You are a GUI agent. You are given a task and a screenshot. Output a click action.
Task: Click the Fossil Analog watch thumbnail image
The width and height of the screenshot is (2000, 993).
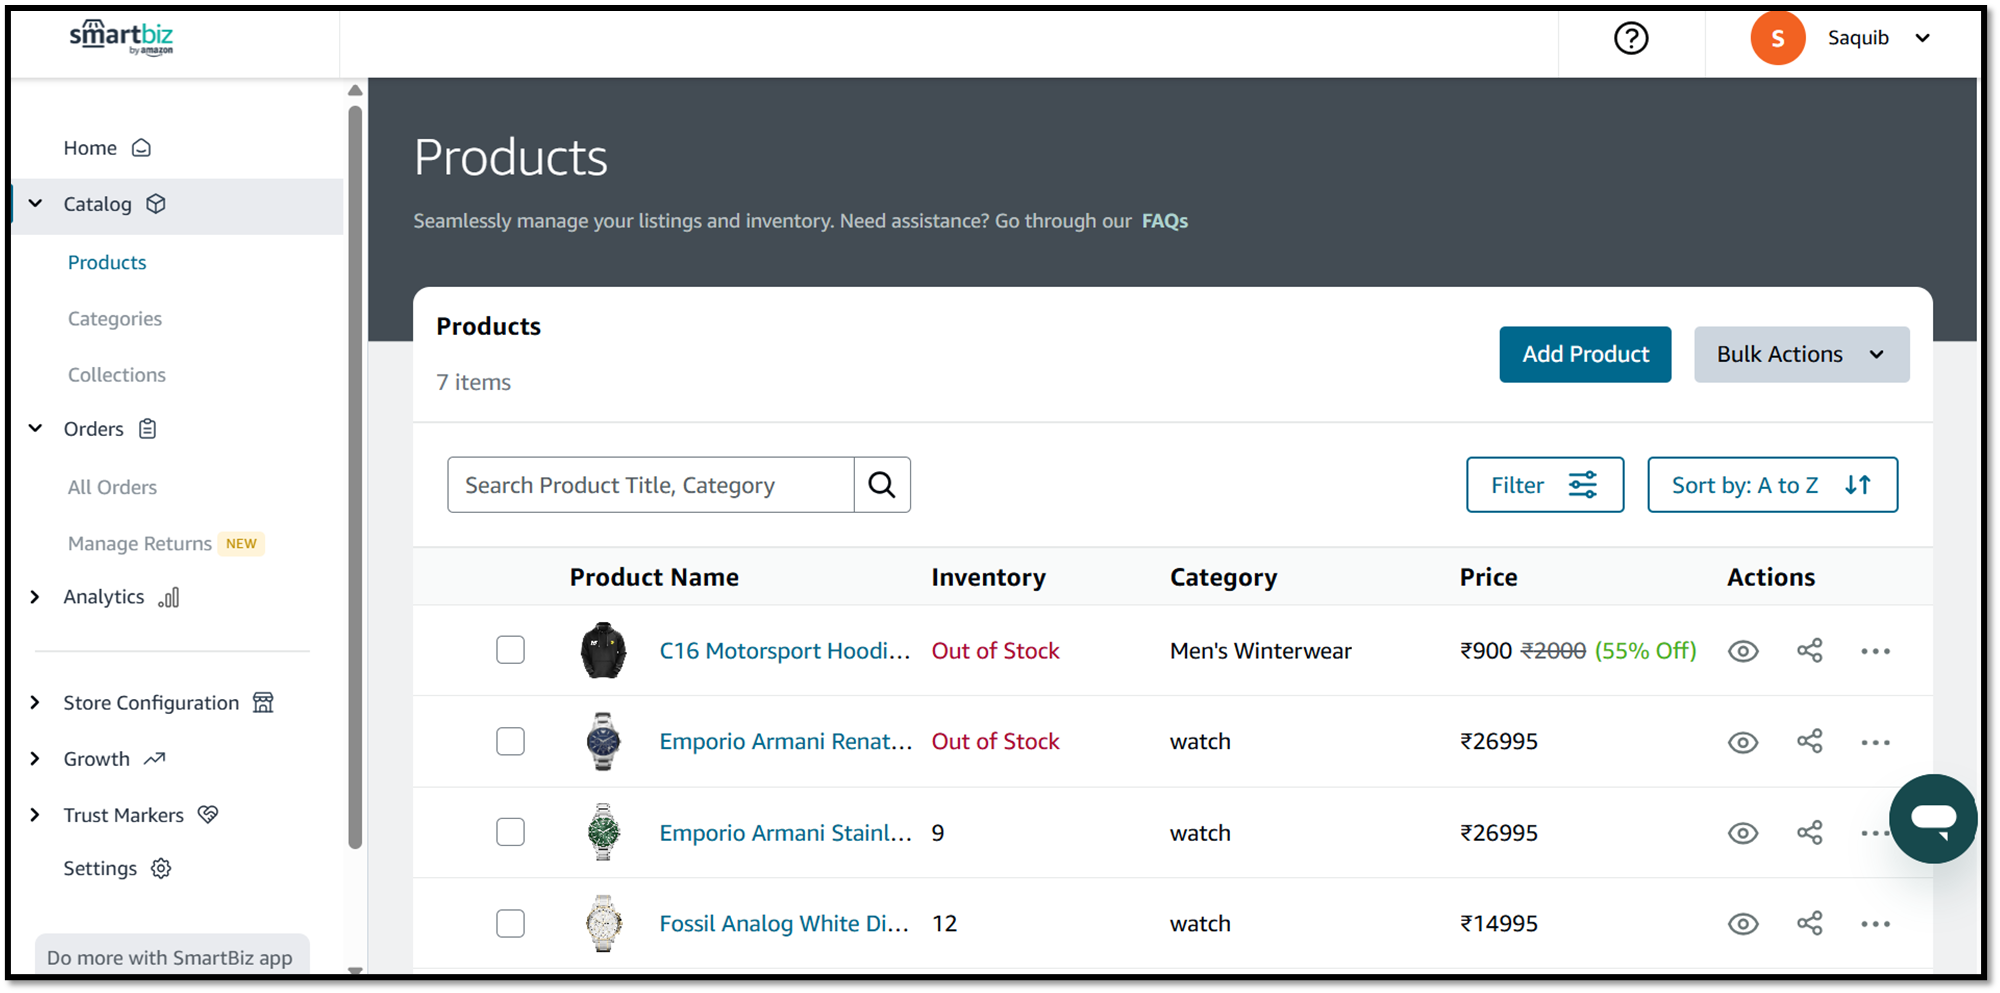[x=603, y=923]
